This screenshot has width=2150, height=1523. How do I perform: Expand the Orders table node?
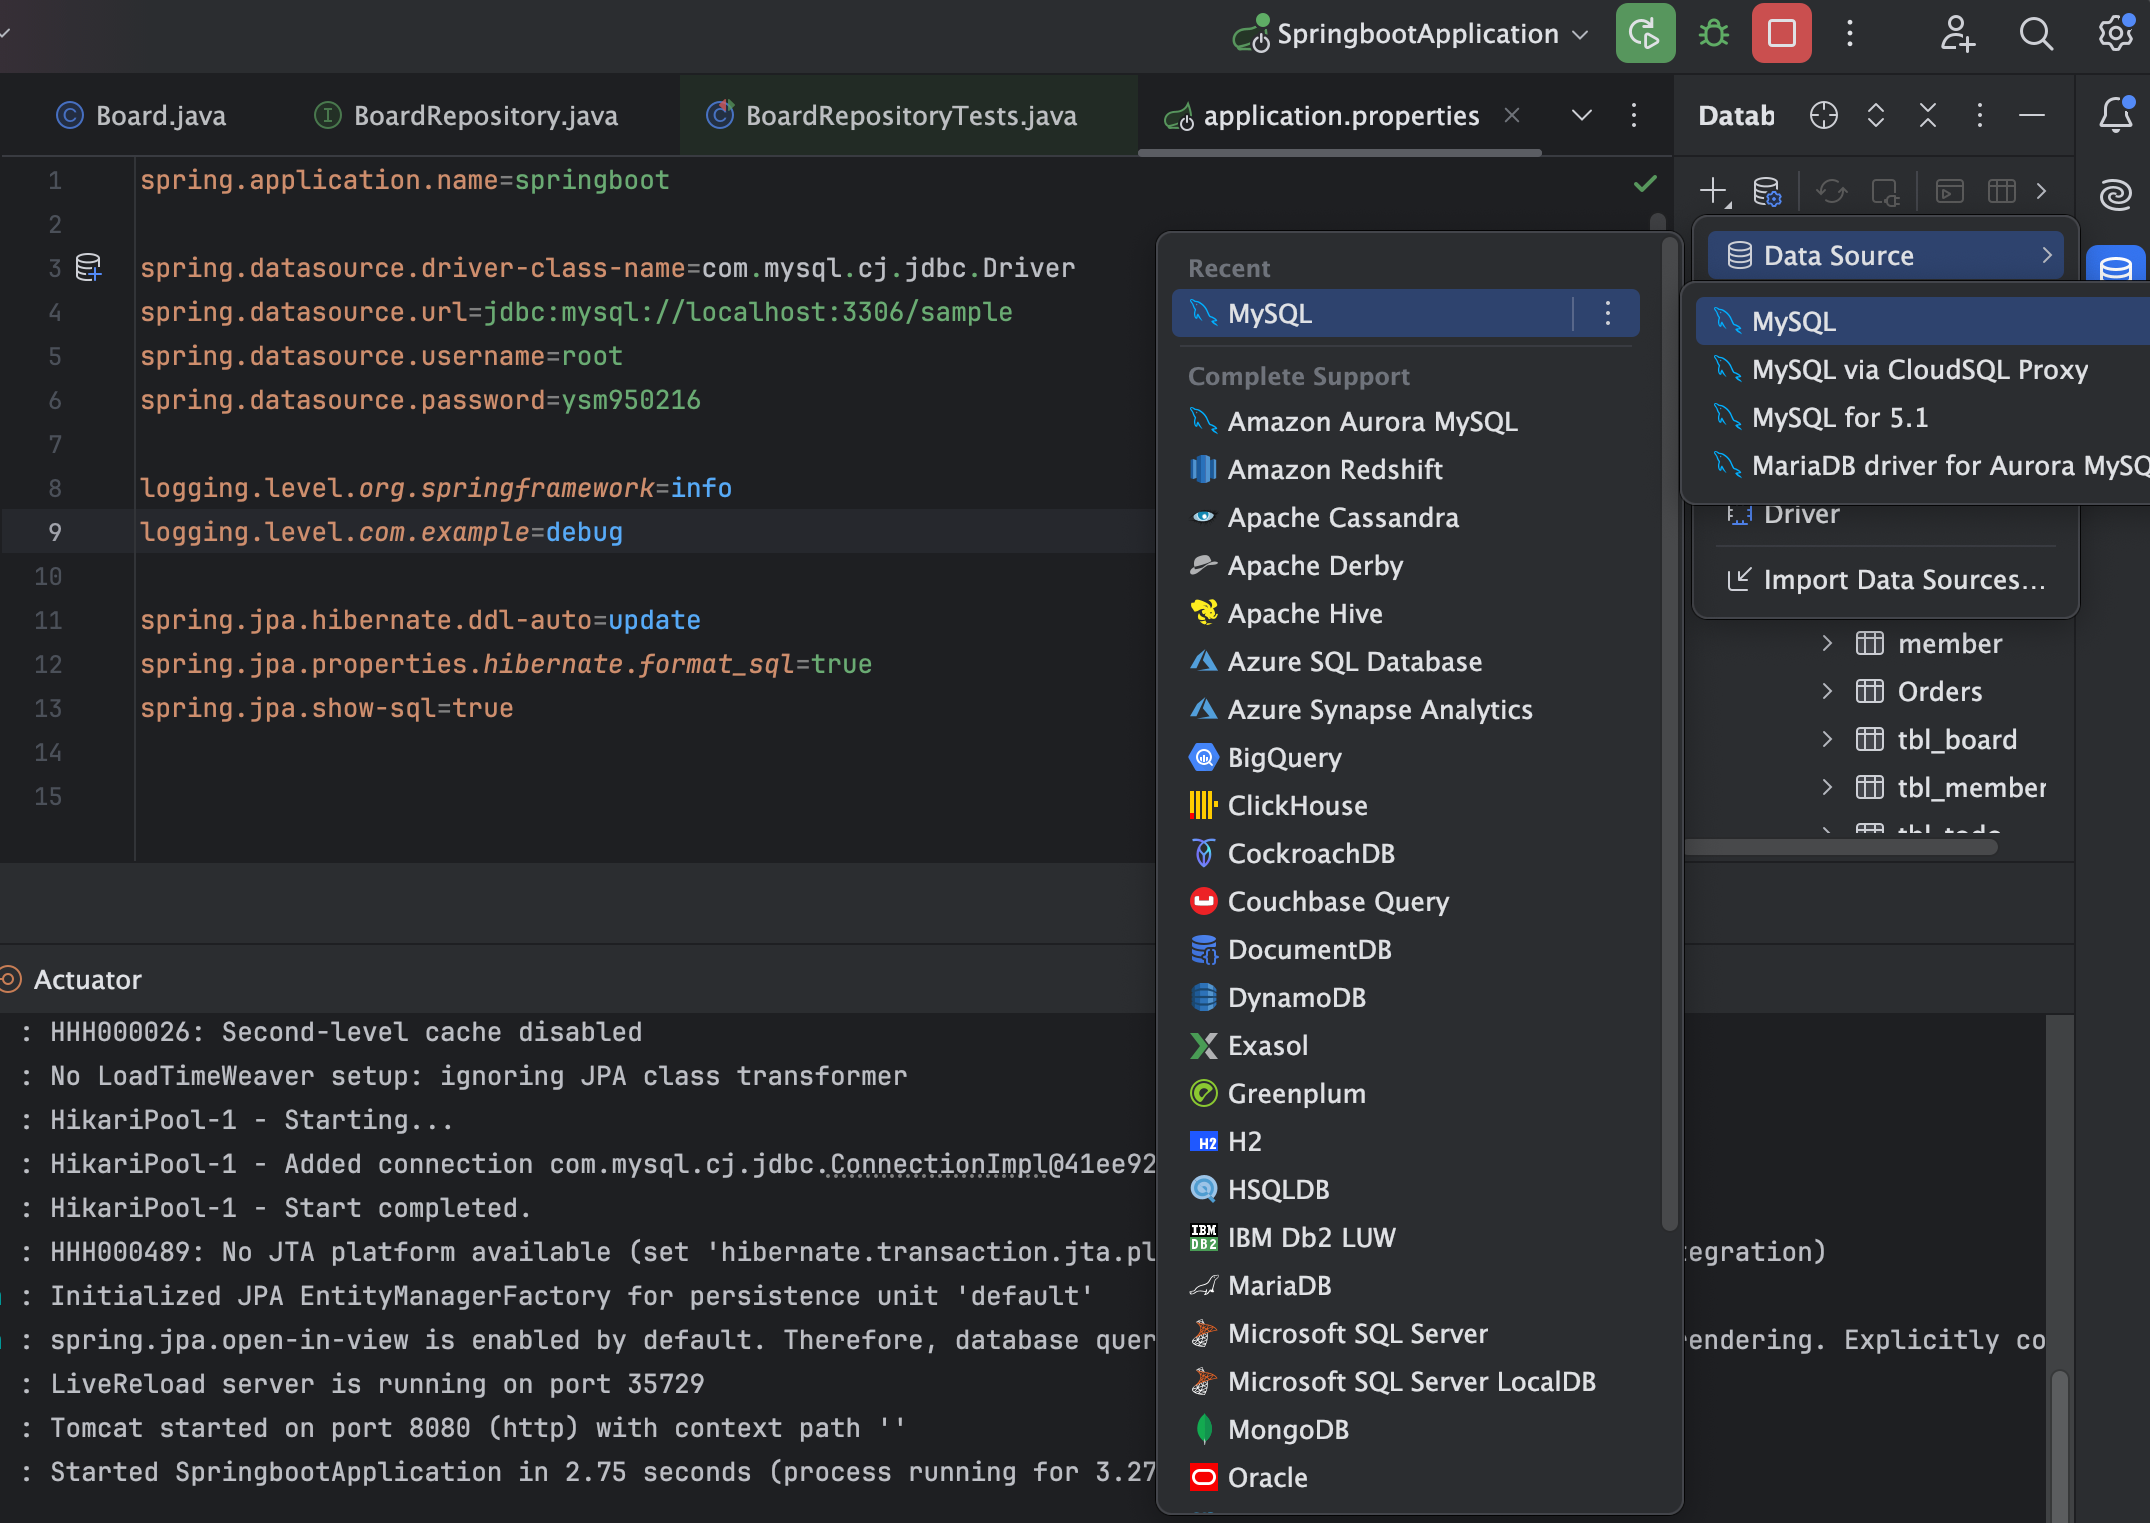pos(1827,691)
